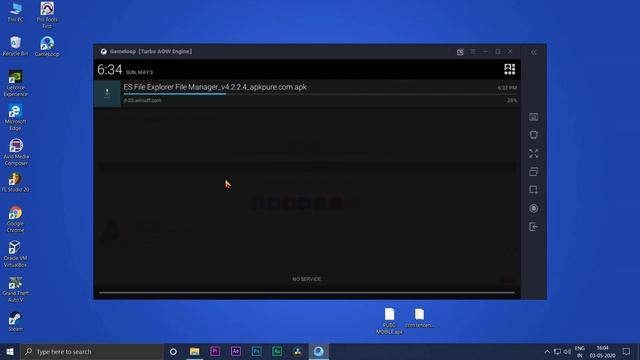Open GeForce Experience shortcut

[x=16, y=83]
